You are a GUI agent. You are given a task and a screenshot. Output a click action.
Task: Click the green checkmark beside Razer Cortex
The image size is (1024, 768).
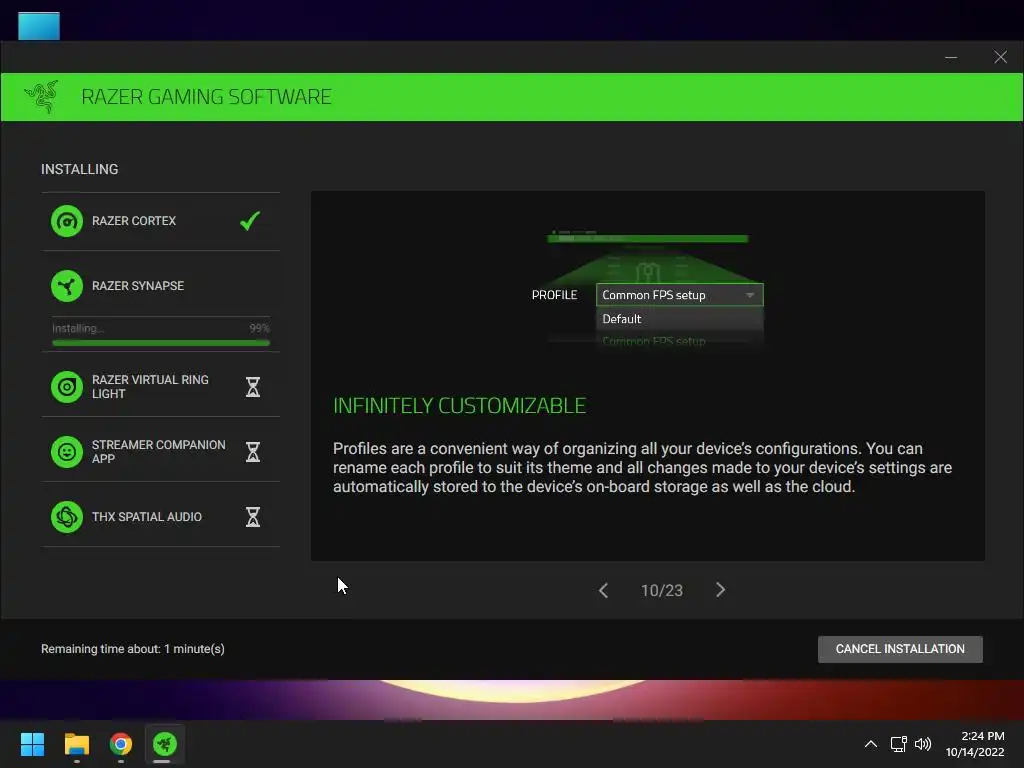click(x=250, y=221)
